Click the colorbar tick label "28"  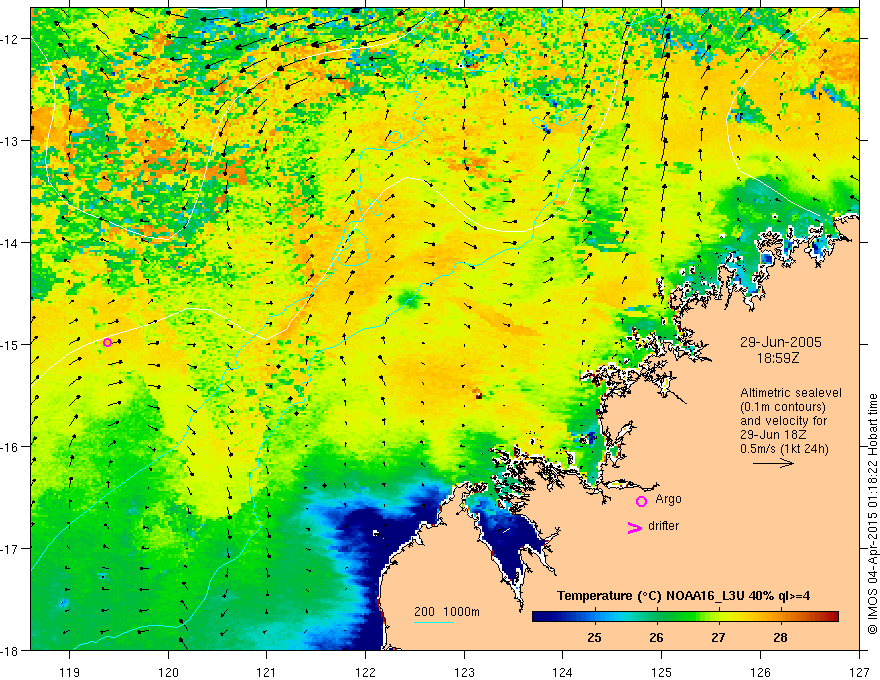[x=780, y=637]
